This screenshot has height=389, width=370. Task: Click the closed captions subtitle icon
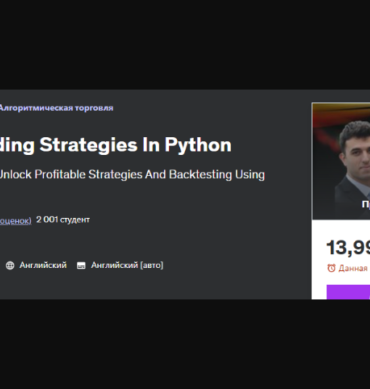[81, 266]
